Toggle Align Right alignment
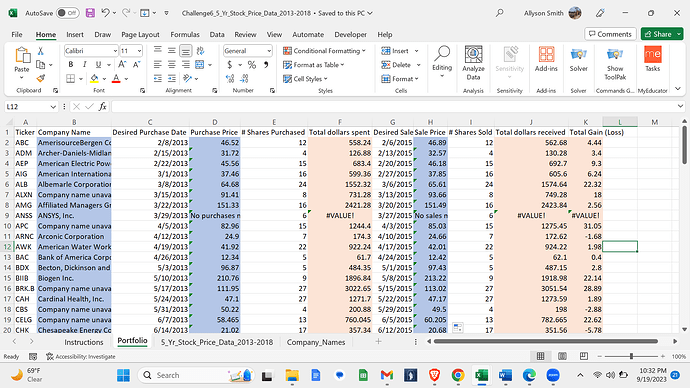The height and width of the screenshot is (388, 690). point(186,65)
